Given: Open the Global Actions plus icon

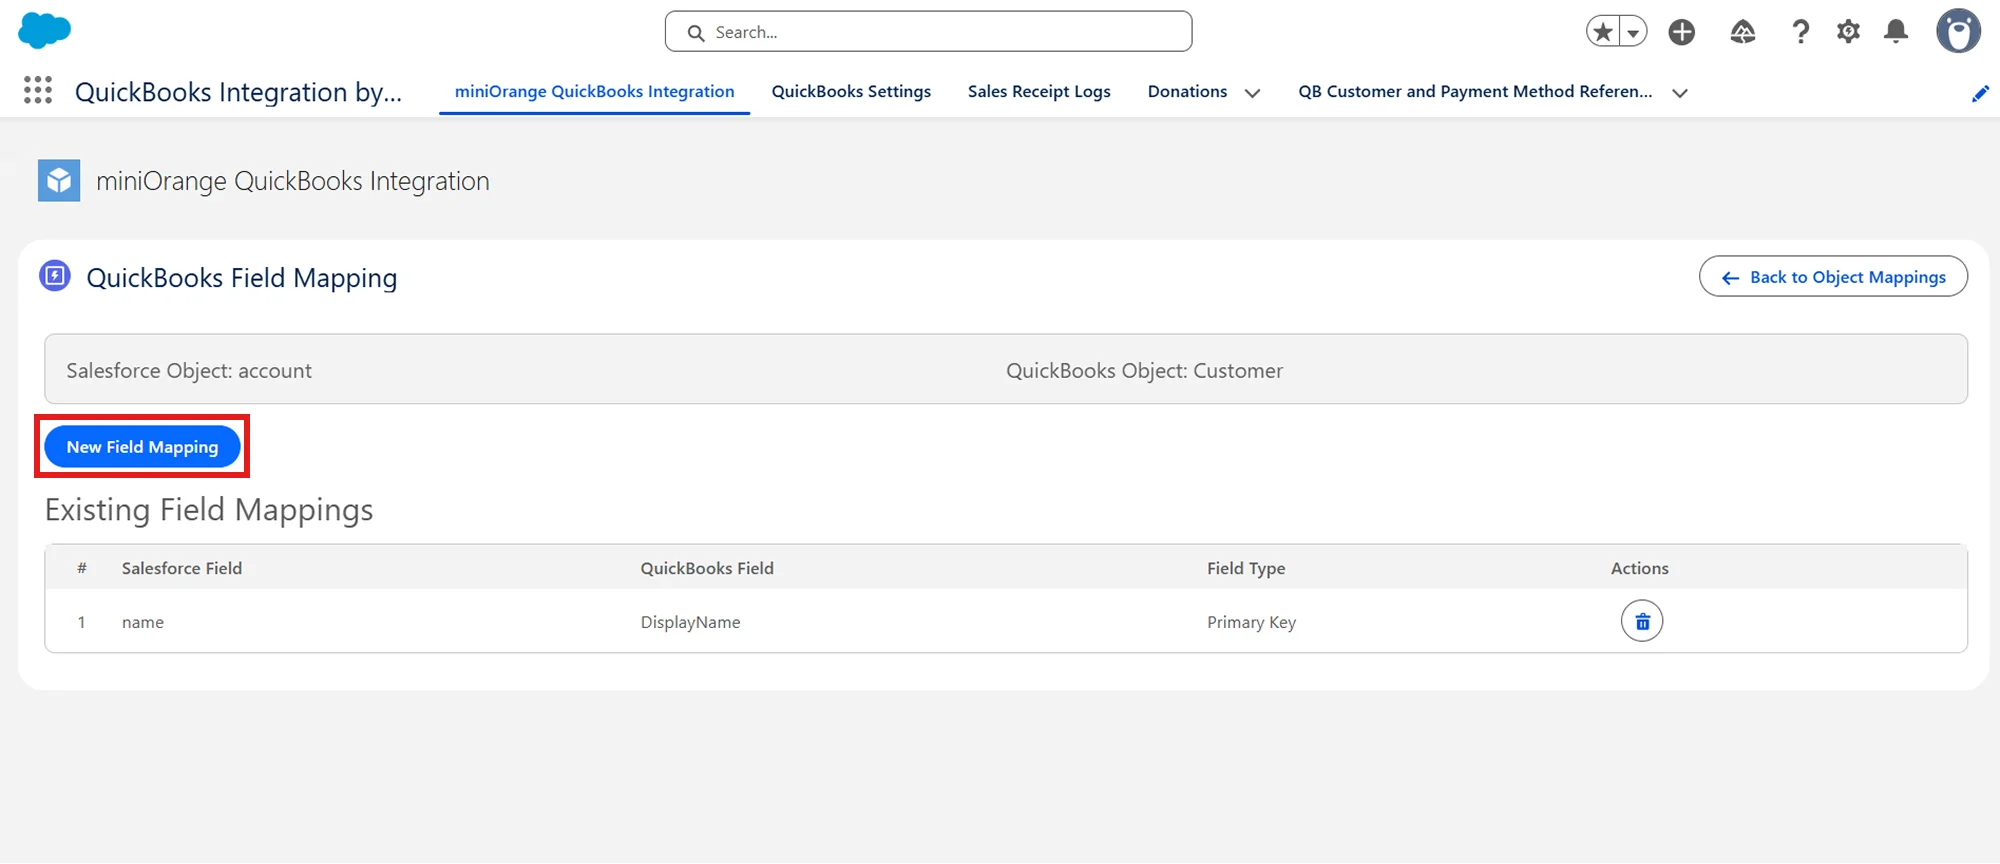Looking at the screenshot, I should tap(1682, 32).
